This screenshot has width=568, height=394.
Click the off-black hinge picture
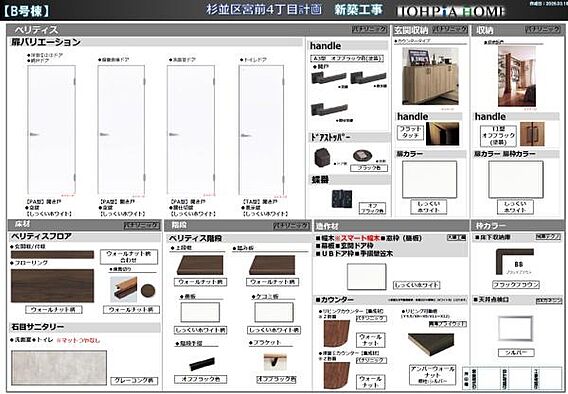pos(342,199)
